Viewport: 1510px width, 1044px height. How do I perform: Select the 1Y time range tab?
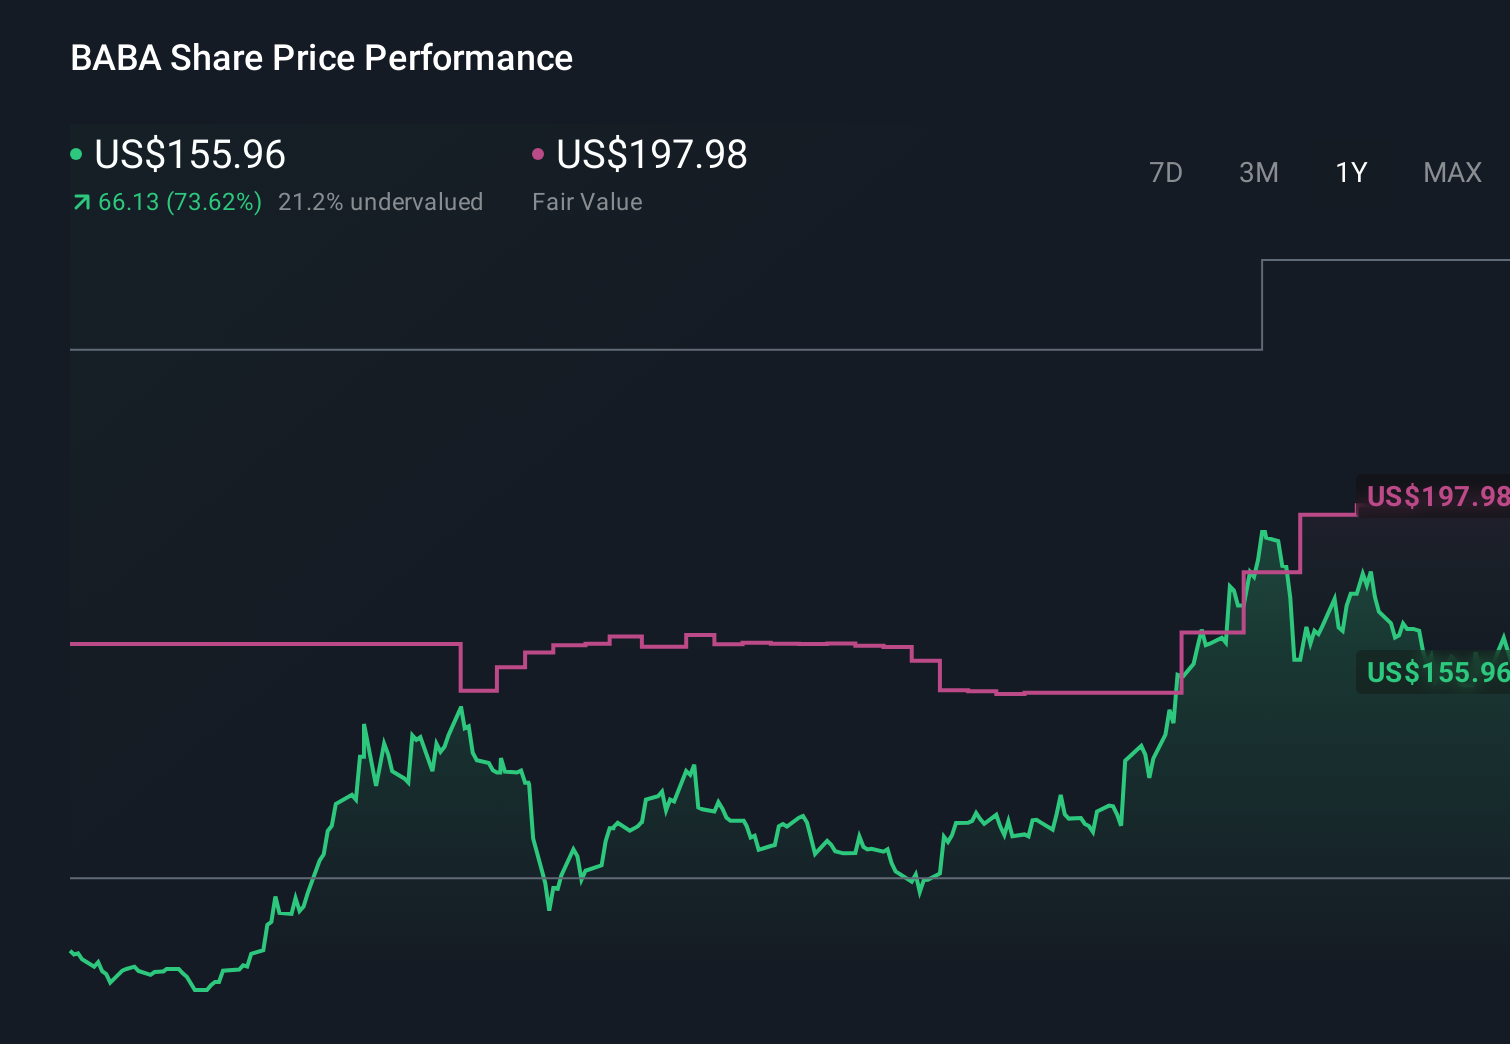pos(1350,172)
